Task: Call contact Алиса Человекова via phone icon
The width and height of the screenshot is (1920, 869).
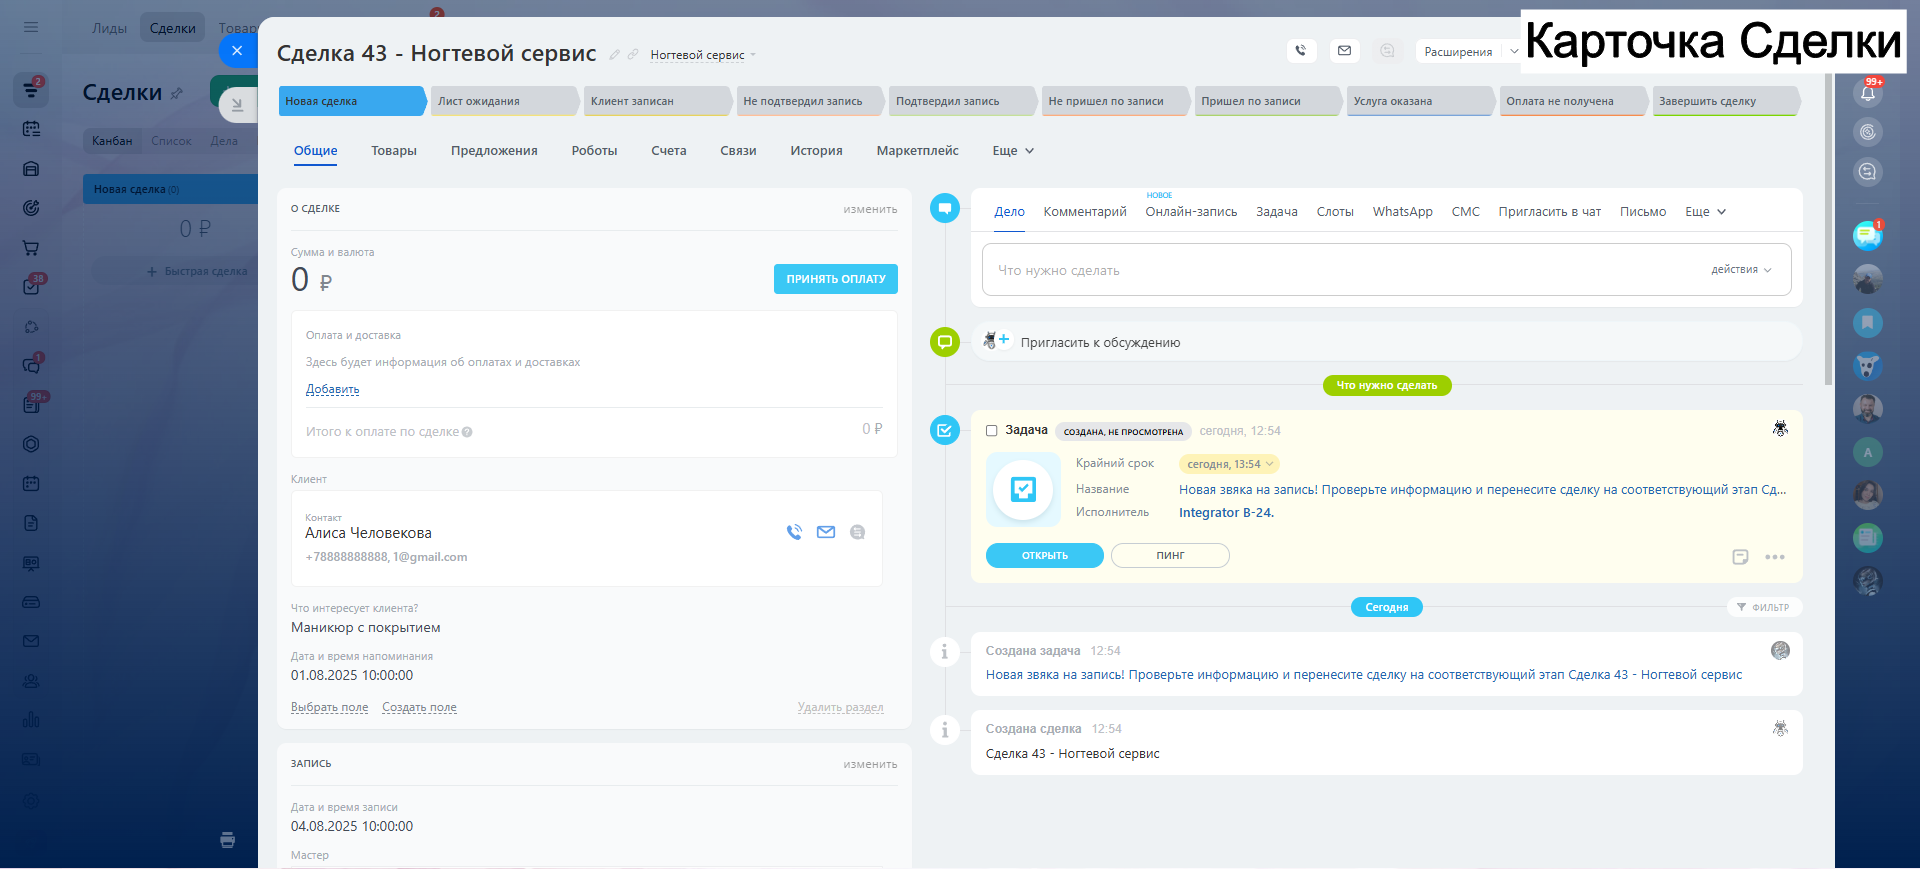Action: [794, 532]
